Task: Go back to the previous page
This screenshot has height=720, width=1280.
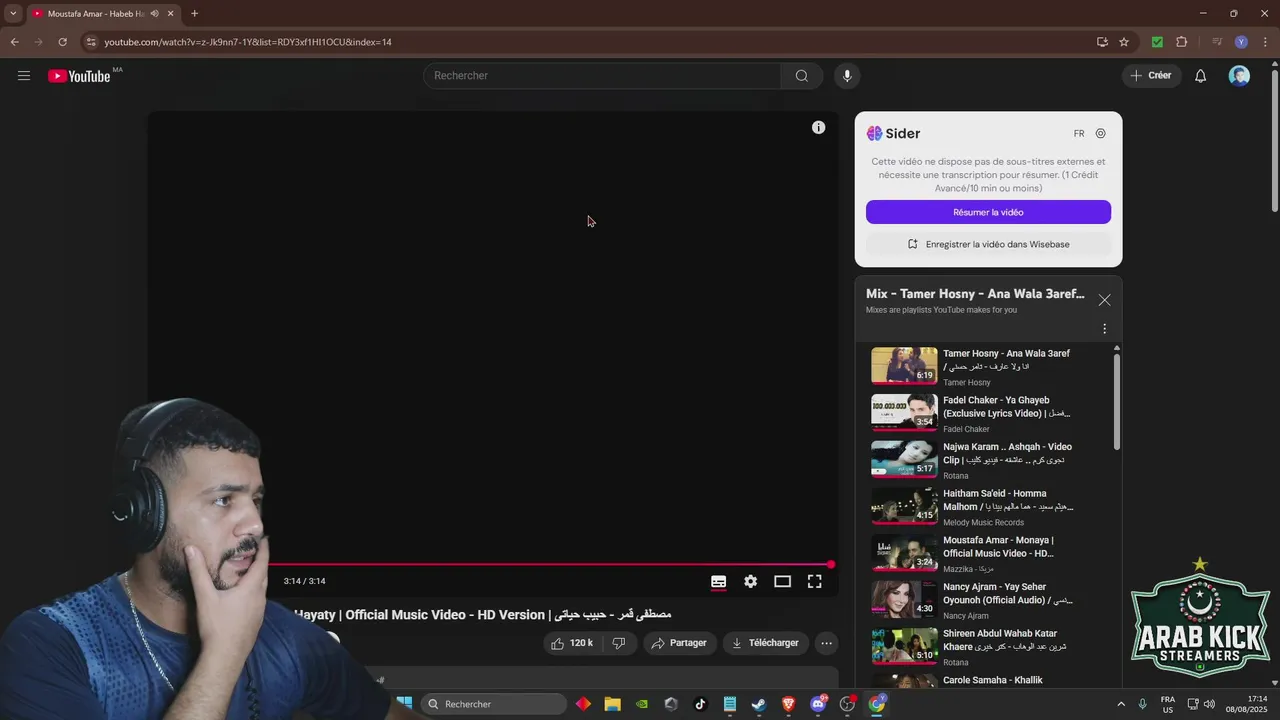Action: point(14,42)
